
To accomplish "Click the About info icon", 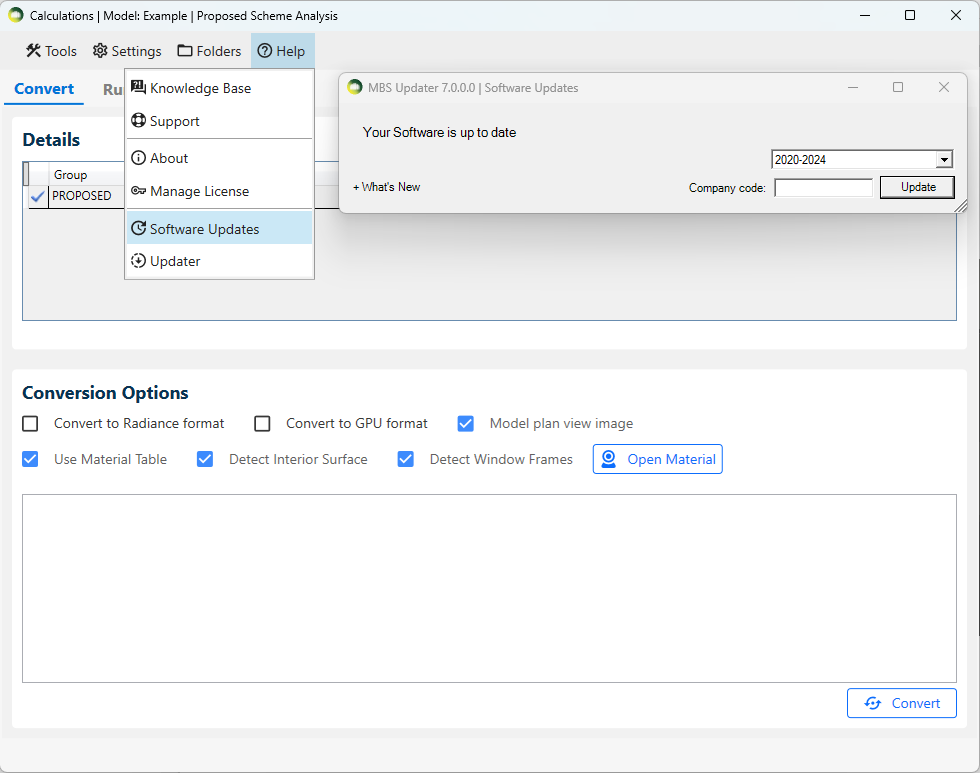I will point(138,158).
